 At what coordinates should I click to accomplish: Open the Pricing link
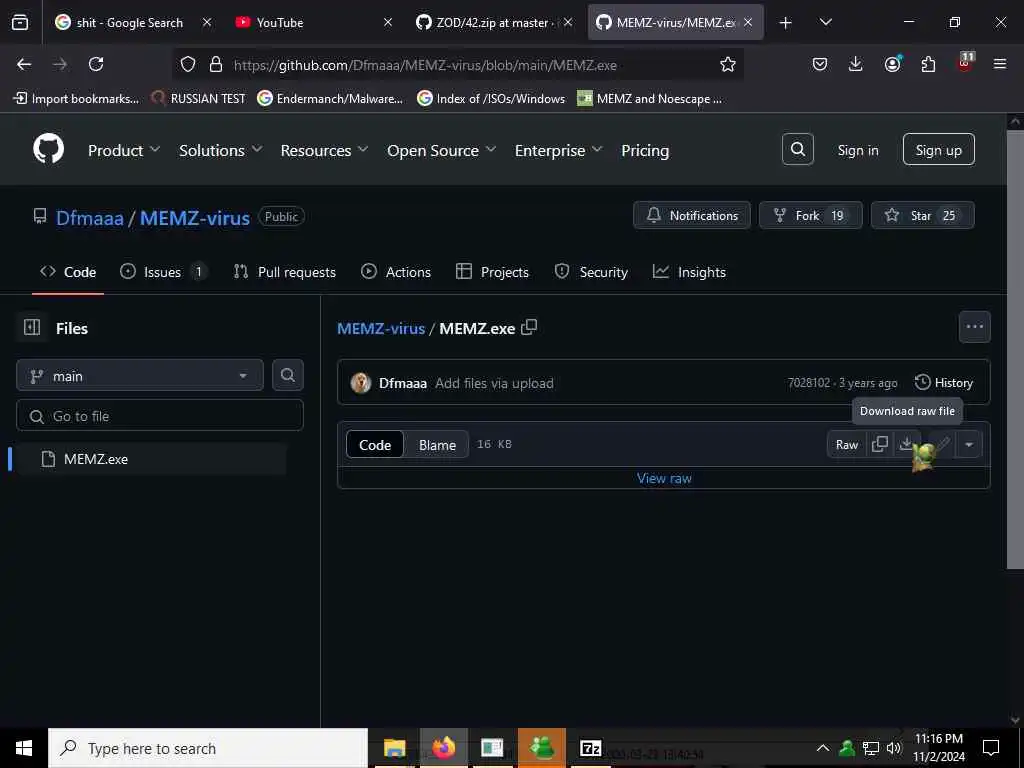(645, 150)
